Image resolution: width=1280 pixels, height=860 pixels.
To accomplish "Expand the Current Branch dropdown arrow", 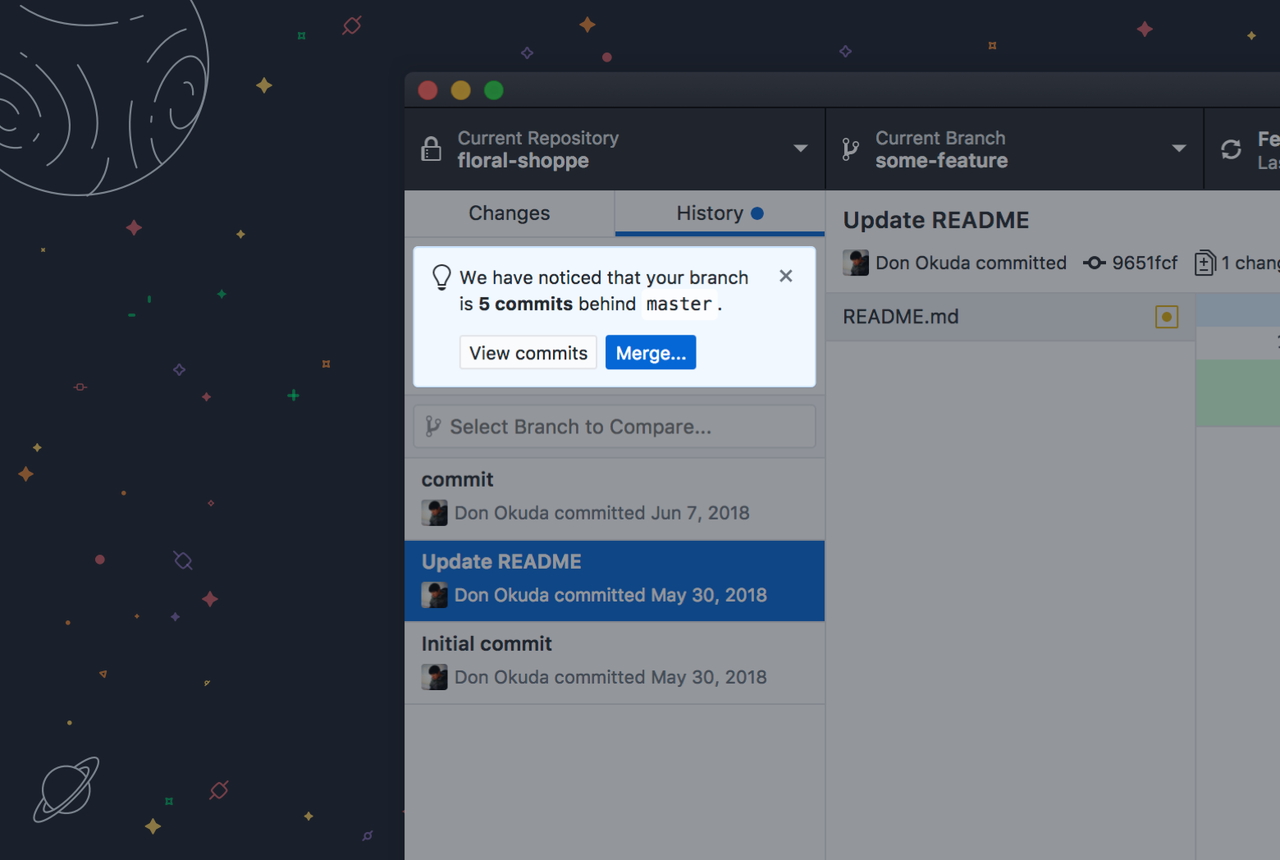I will pos(1179,149).
